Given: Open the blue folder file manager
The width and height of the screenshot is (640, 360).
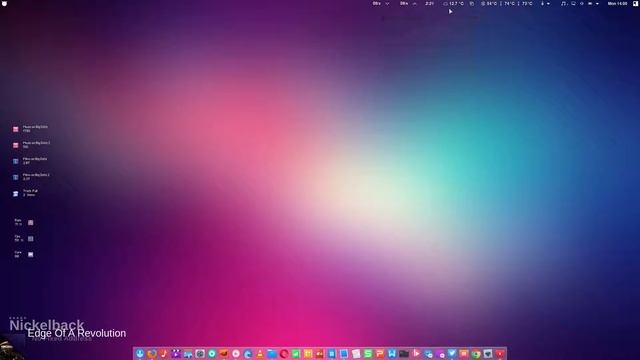Looking at the screenshot, I should (272, 354).
